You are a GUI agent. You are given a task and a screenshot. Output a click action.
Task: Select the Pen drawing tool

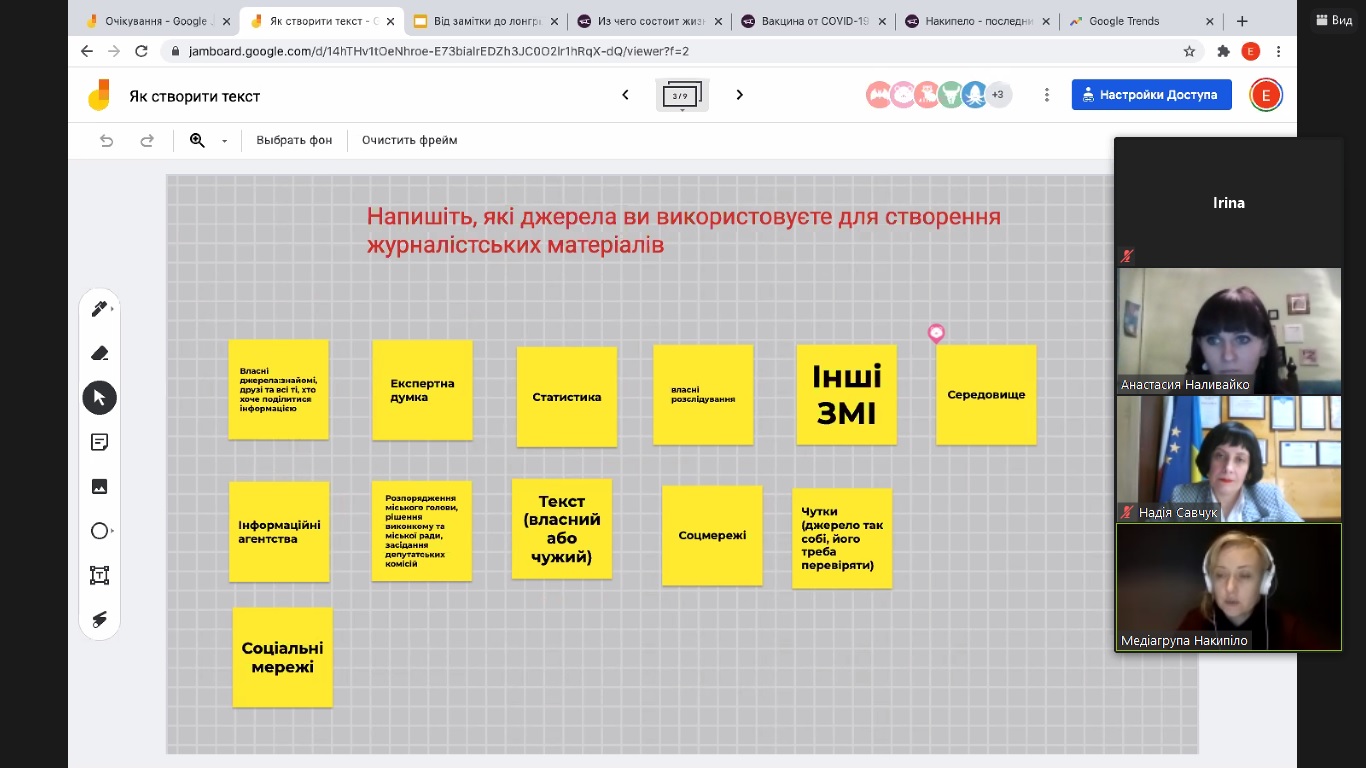(99, 309)
